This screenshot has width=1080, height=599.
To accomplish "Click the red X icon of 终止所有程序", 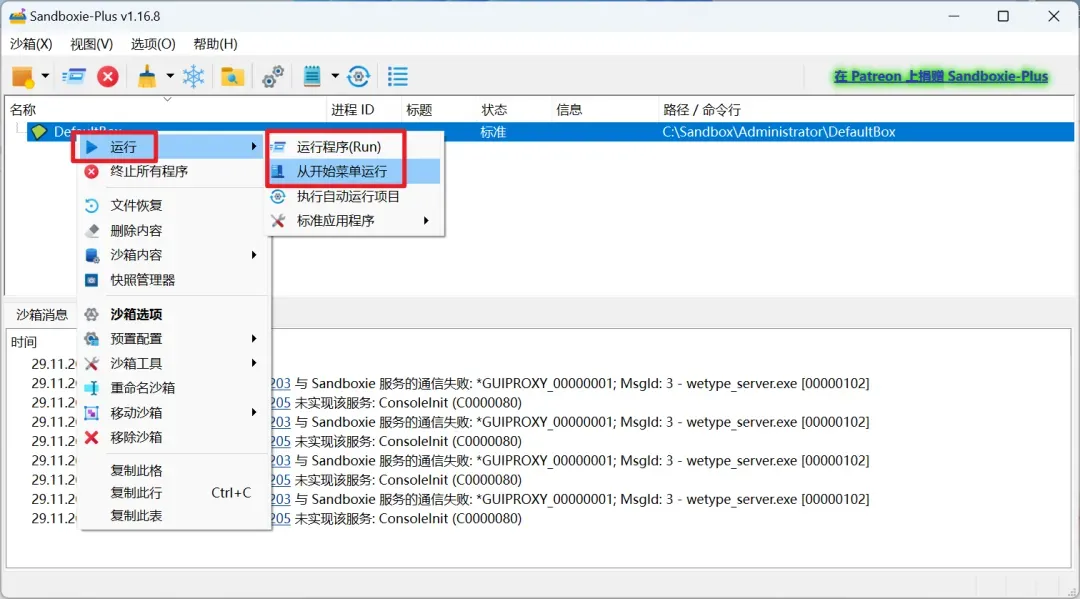I will click(x=92, y=171).
